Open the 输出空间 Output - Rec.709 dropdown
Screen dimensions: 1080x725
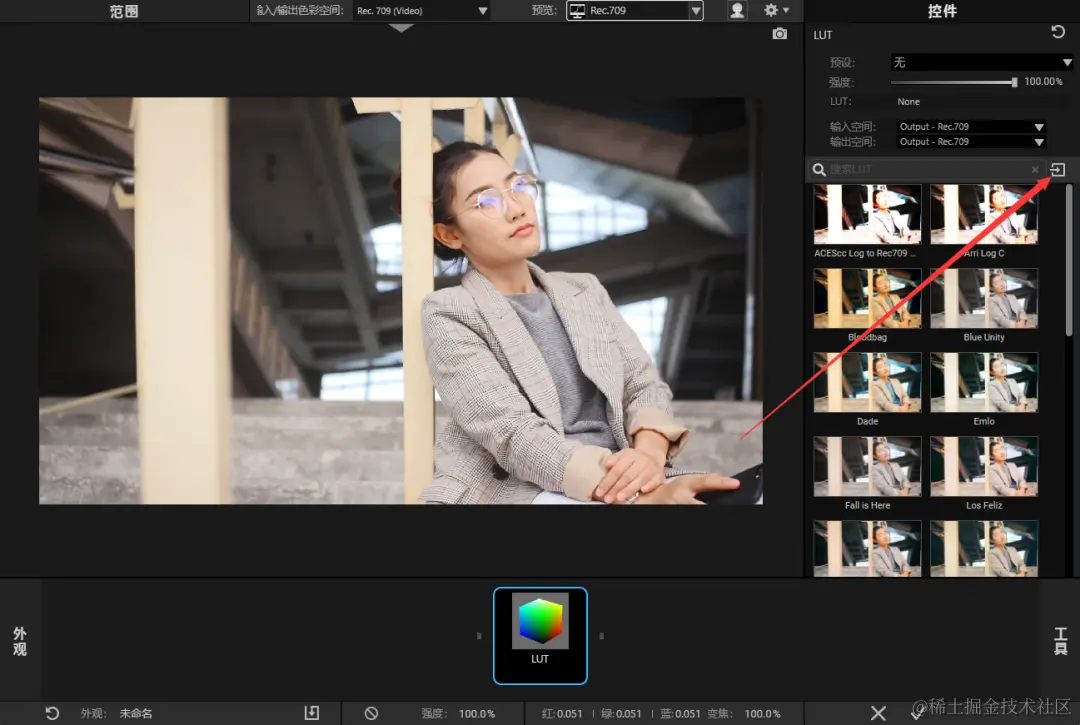(x=971, y=142)
